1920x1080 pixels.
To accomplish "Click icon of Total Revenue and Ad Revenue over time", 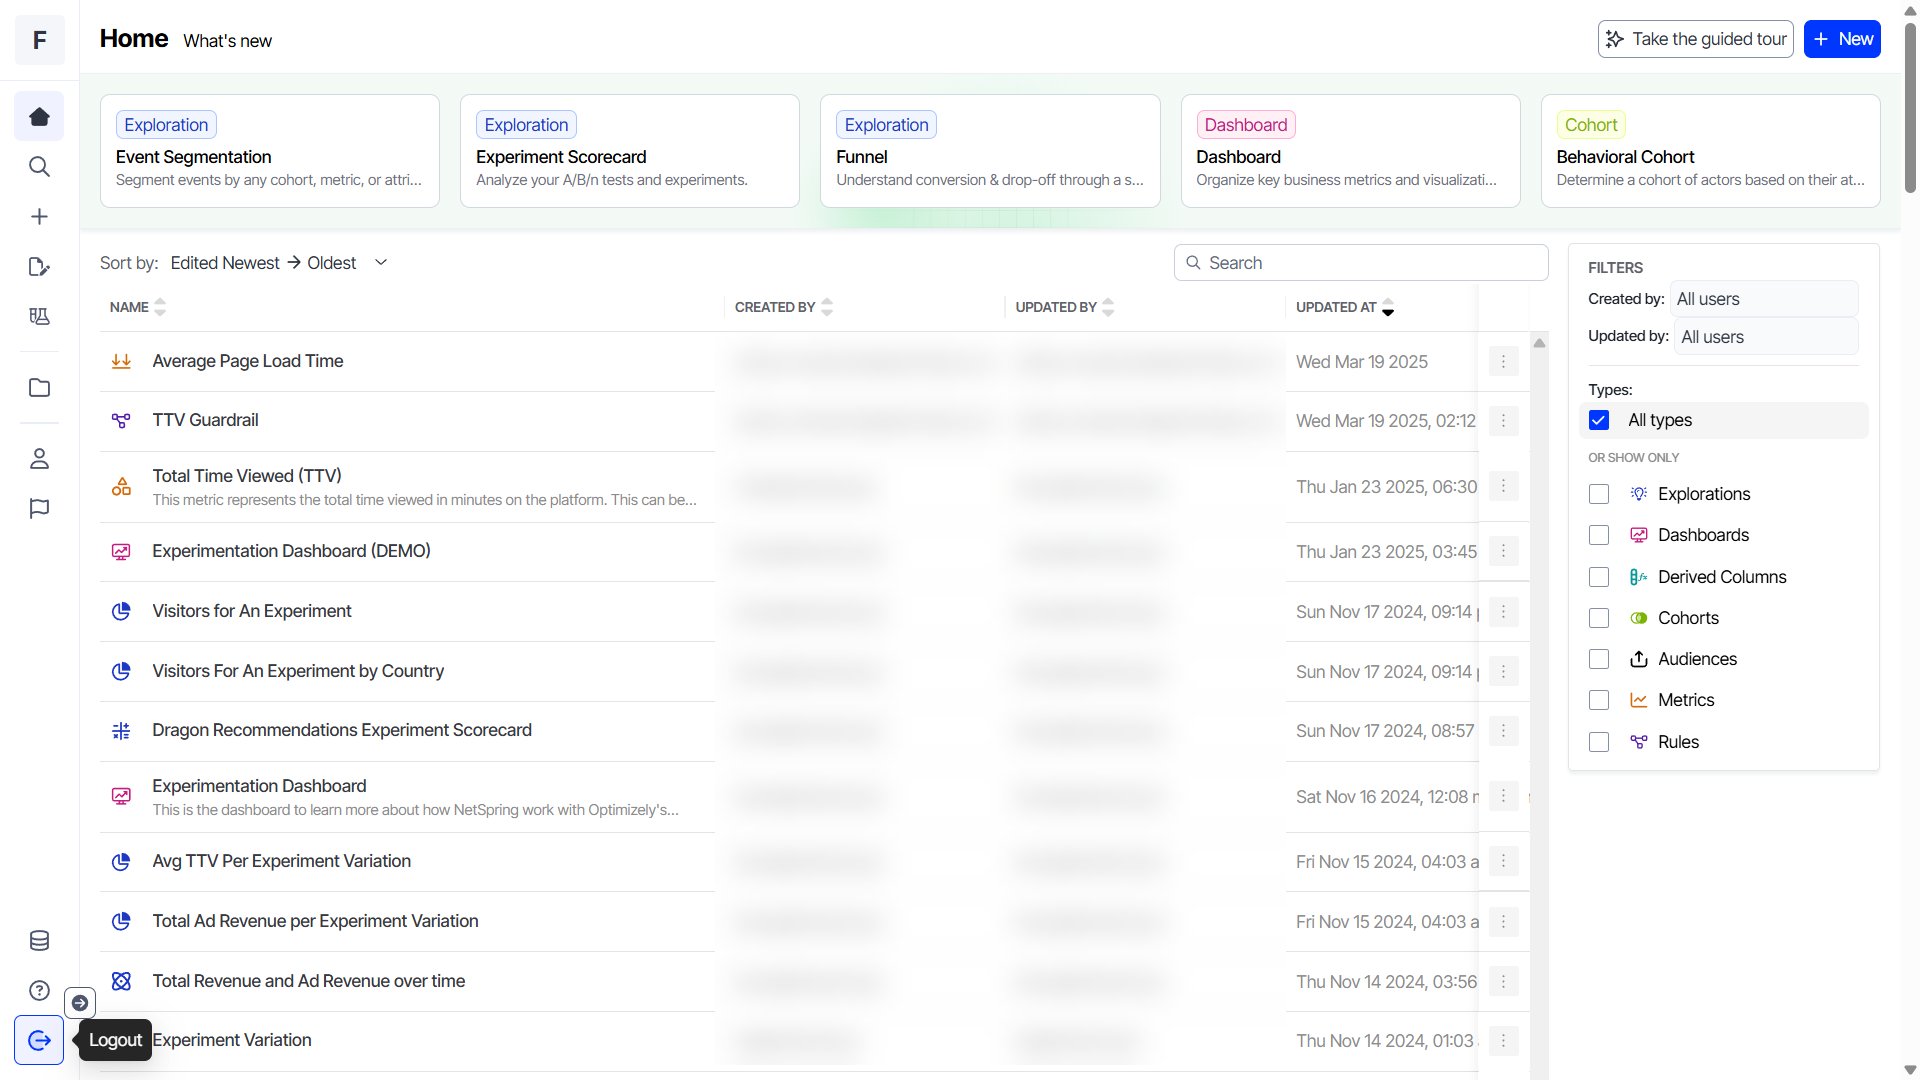I will point(121,981).
